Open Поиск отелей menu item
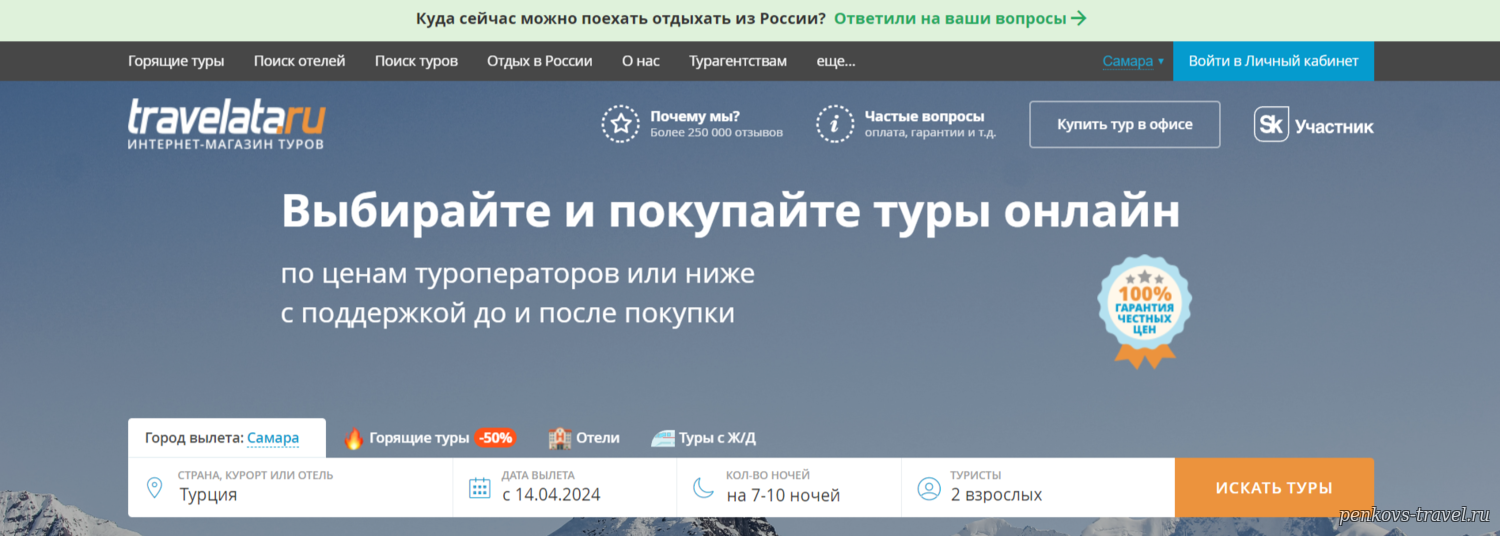Image resolution: width=1500 pixels, height=536 pixels. 300,61
